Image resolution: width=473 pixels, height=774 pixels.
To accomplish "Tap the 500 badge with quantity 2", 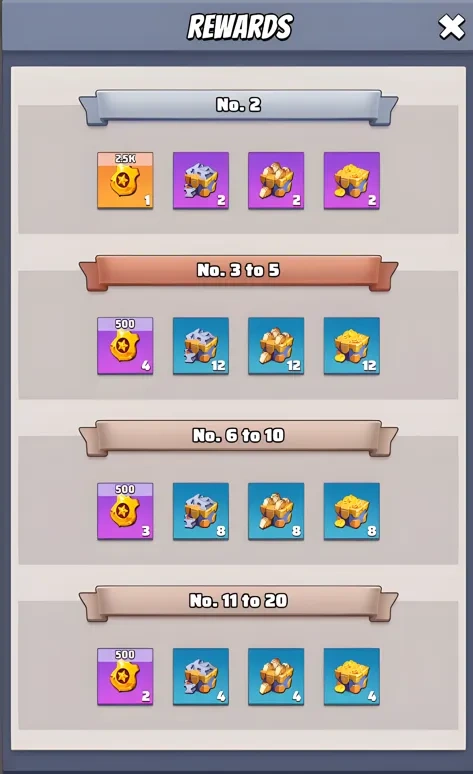I will [x=125, y=677].
